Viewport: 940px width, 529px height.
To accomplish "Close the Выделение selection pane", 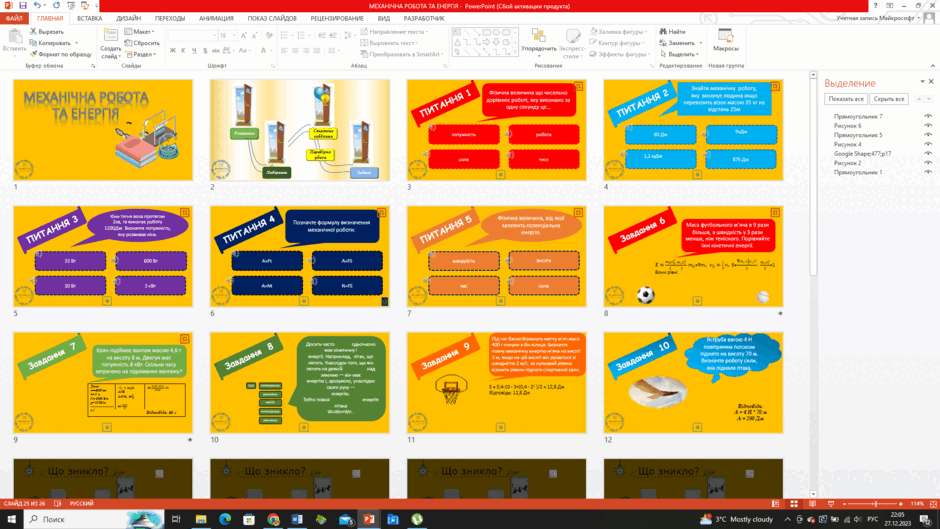I will click(x=931, y=82).
